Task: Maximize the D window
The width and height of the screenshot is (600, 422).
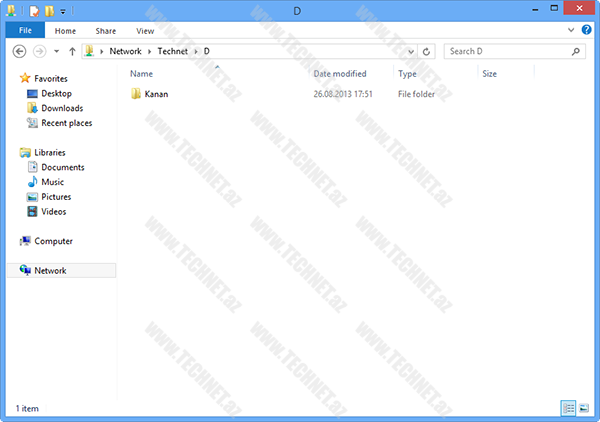Action: pyautogui.click(x=554, y=8)
